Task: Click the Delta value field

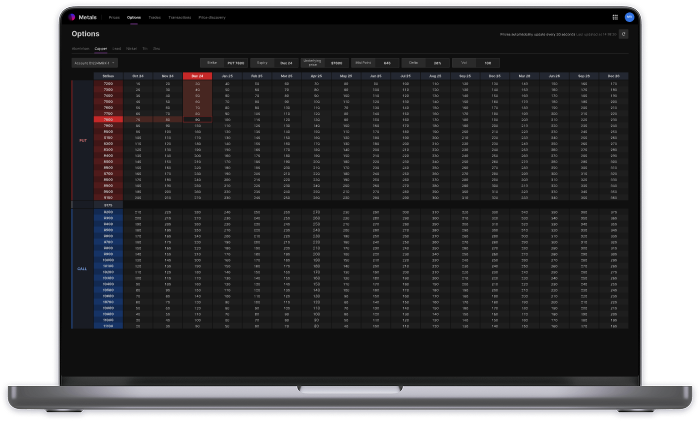Action: [x=439, y=61]
